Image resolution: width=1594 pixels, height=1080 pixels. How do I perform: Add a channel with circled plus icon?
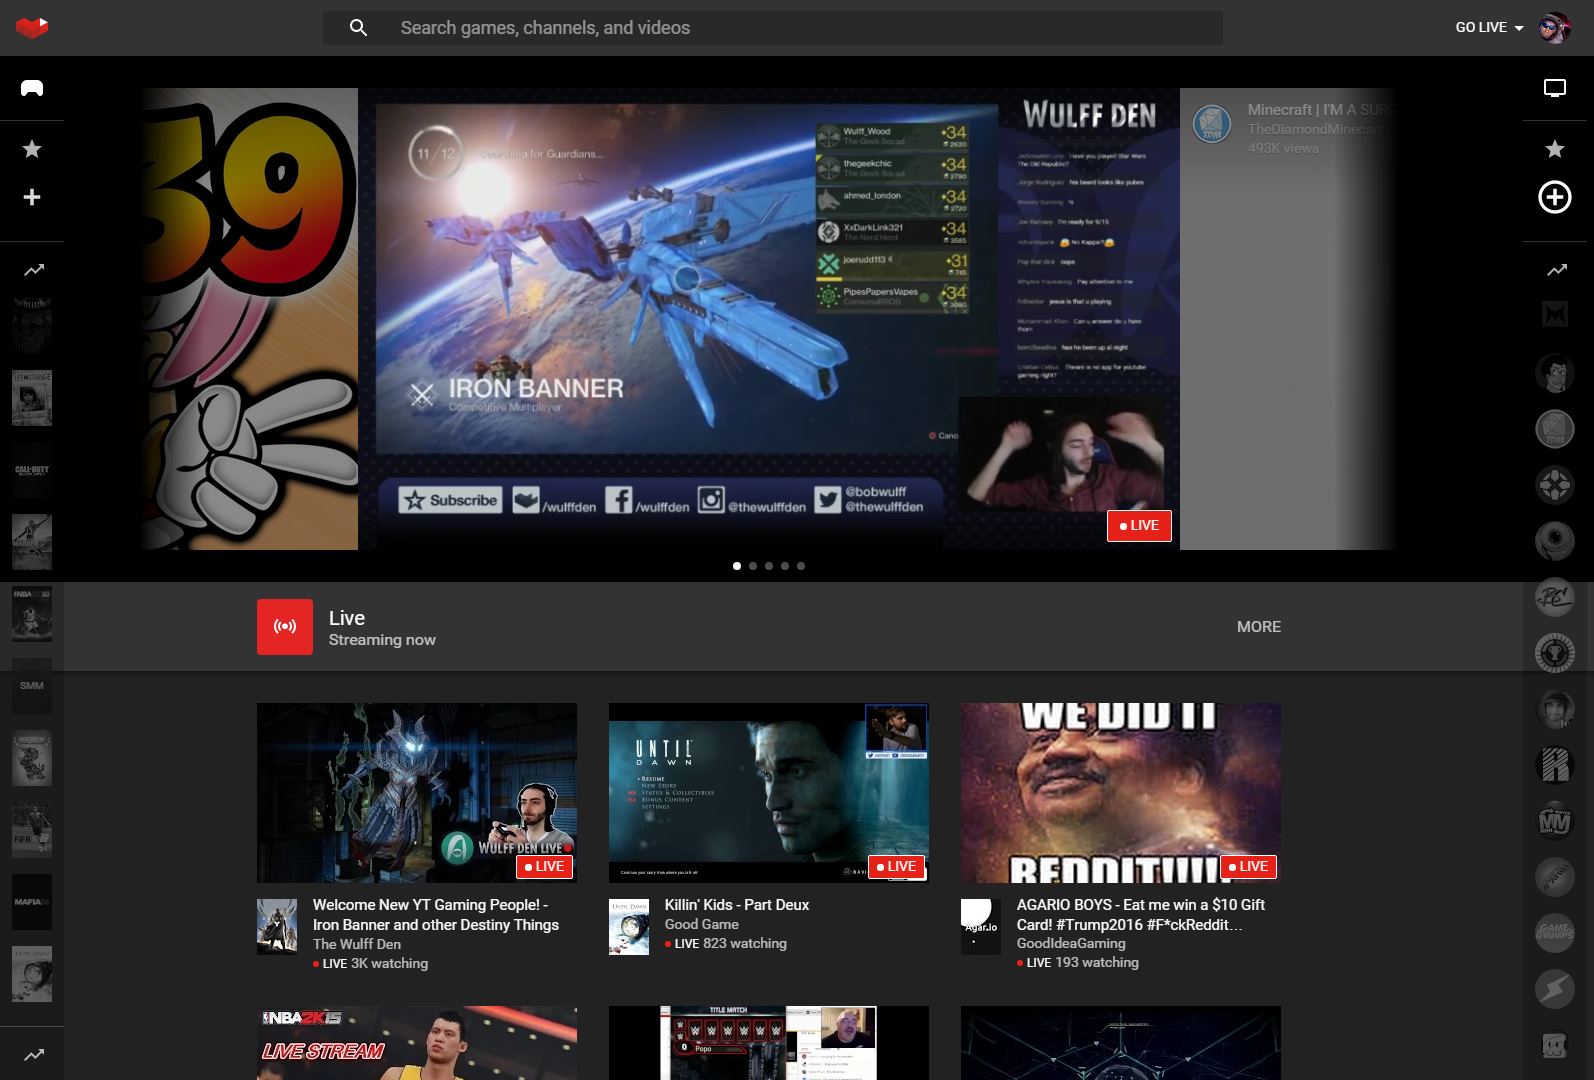tap(1554, 197)
